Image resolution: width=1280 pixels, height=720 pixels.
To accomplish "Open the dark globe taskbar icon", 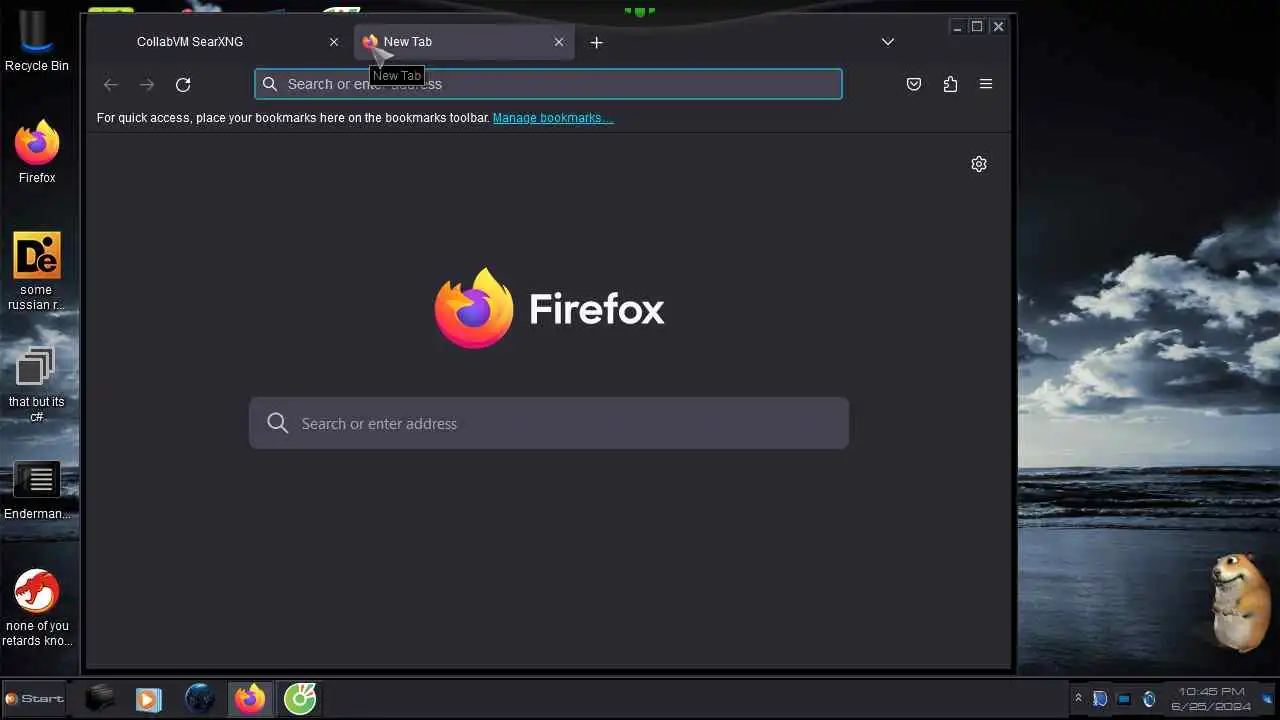I will coord(200,699).
